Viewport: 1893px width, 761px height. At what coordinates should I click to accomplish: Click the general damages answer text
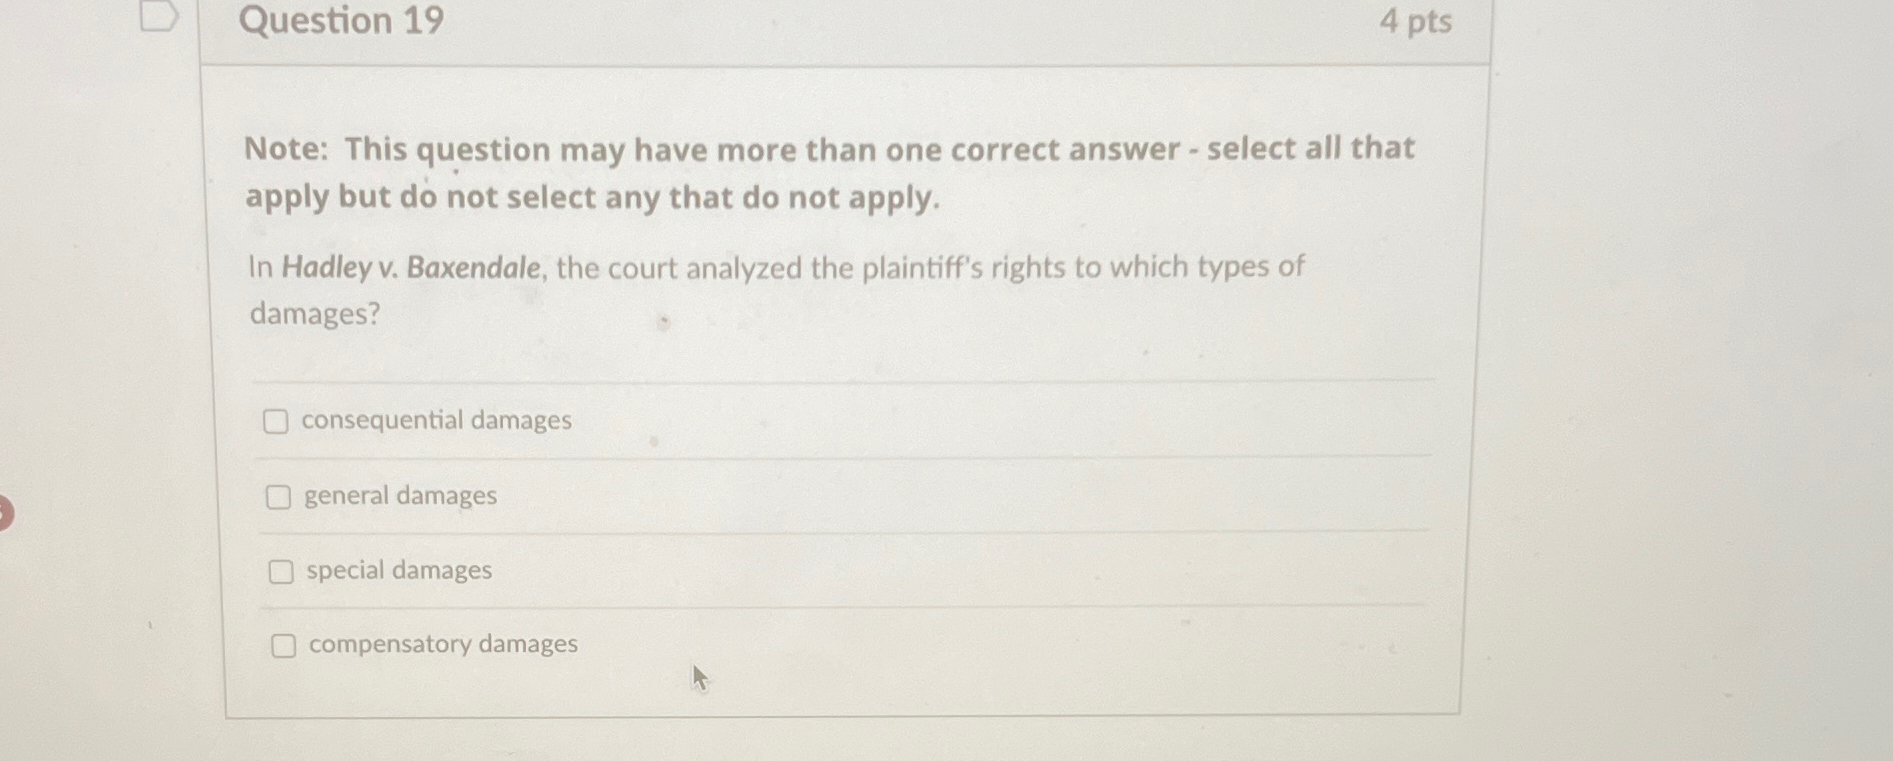[x=399, y=496]
